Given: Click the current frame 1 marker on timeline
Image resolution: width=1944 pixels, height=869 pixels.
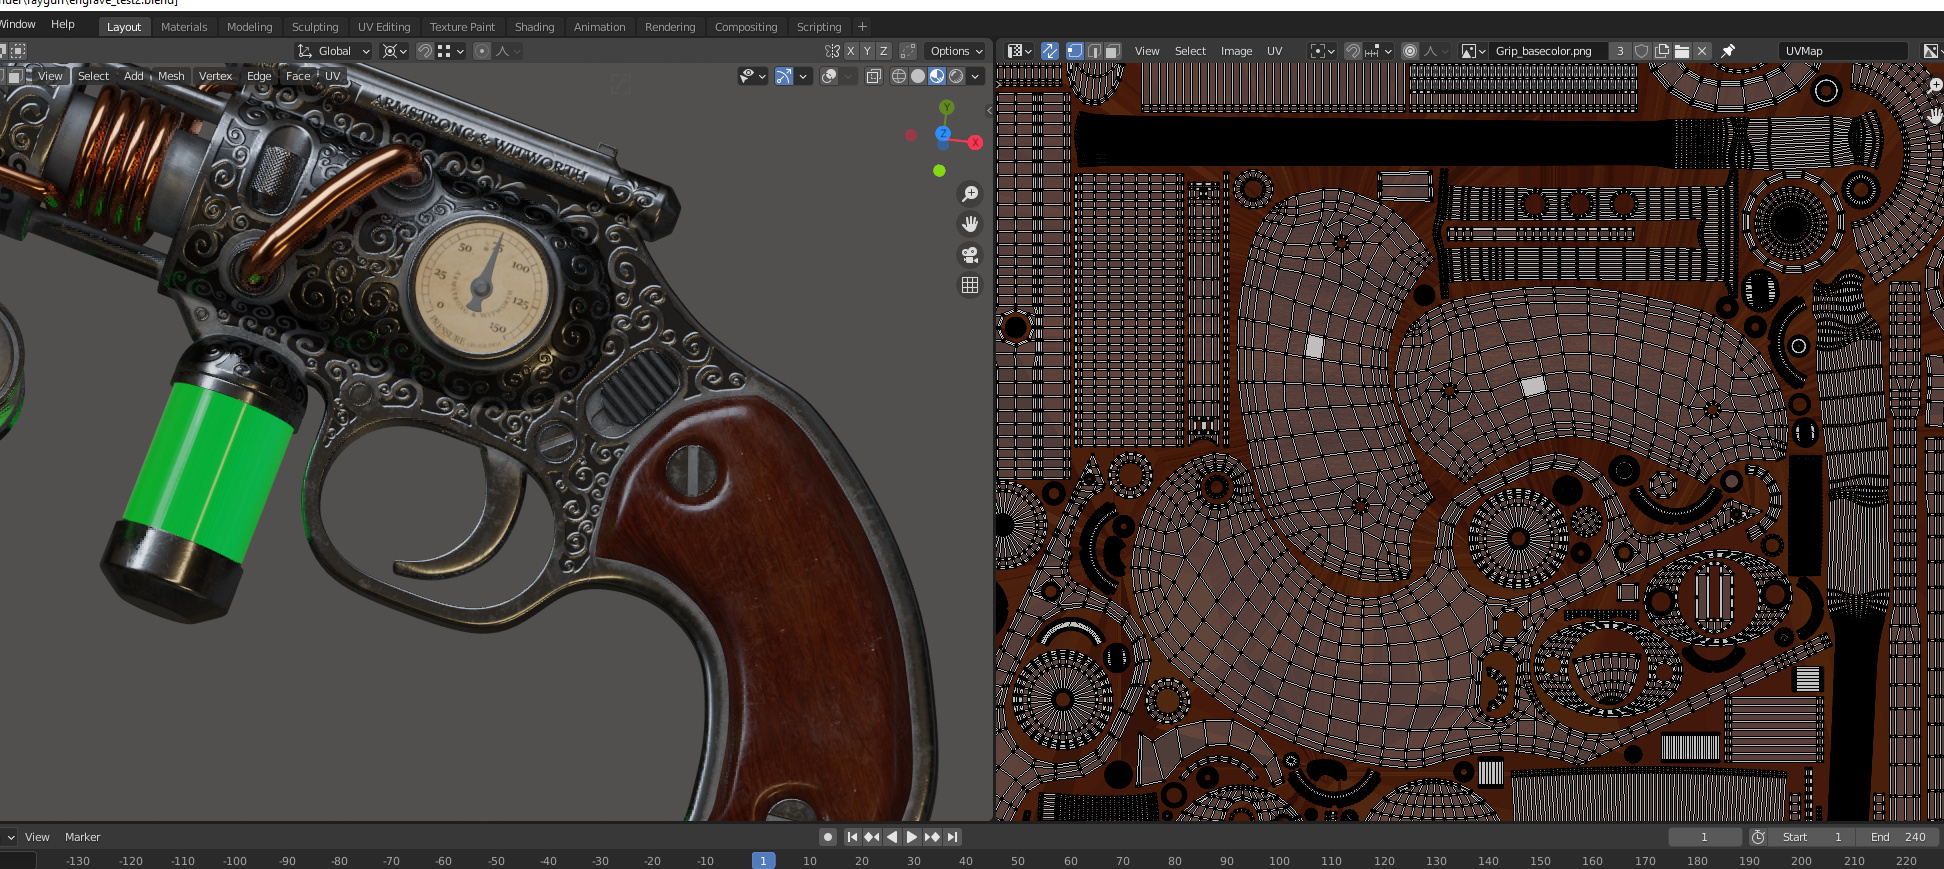Looking at the screenshot, I should 763,861.
